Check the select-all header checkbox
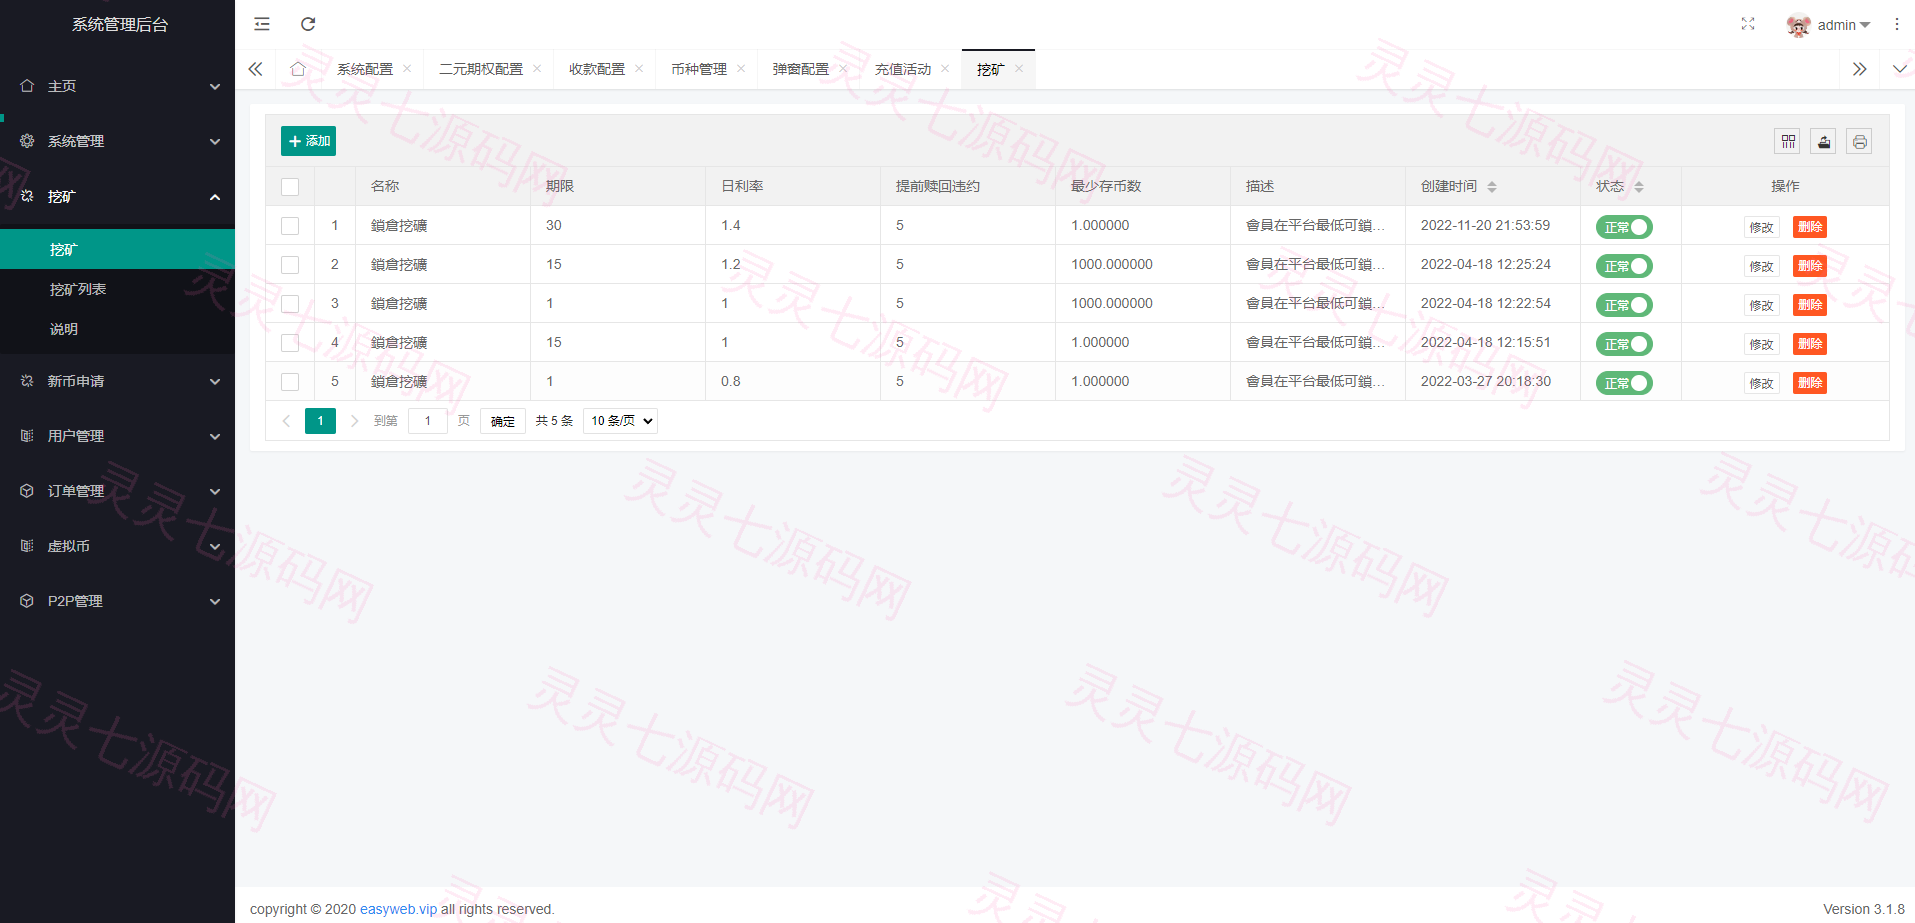1915x923 pixels. pyautogui.click(x=290, y=187)
